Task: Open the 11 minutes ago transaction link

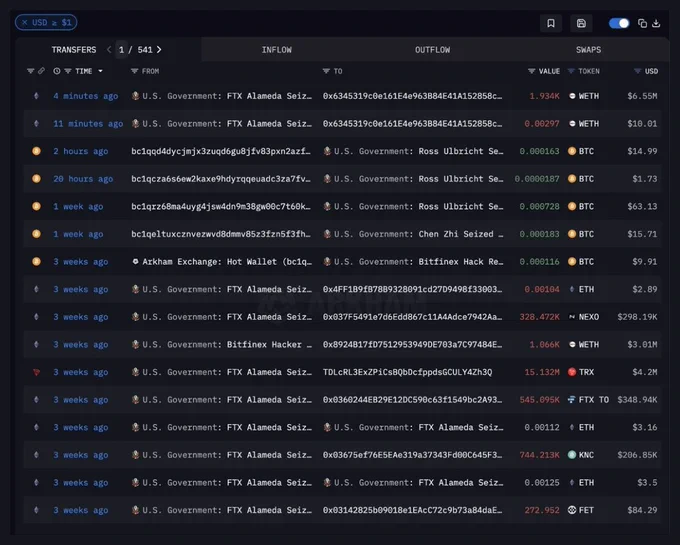Action: point(88,124)
